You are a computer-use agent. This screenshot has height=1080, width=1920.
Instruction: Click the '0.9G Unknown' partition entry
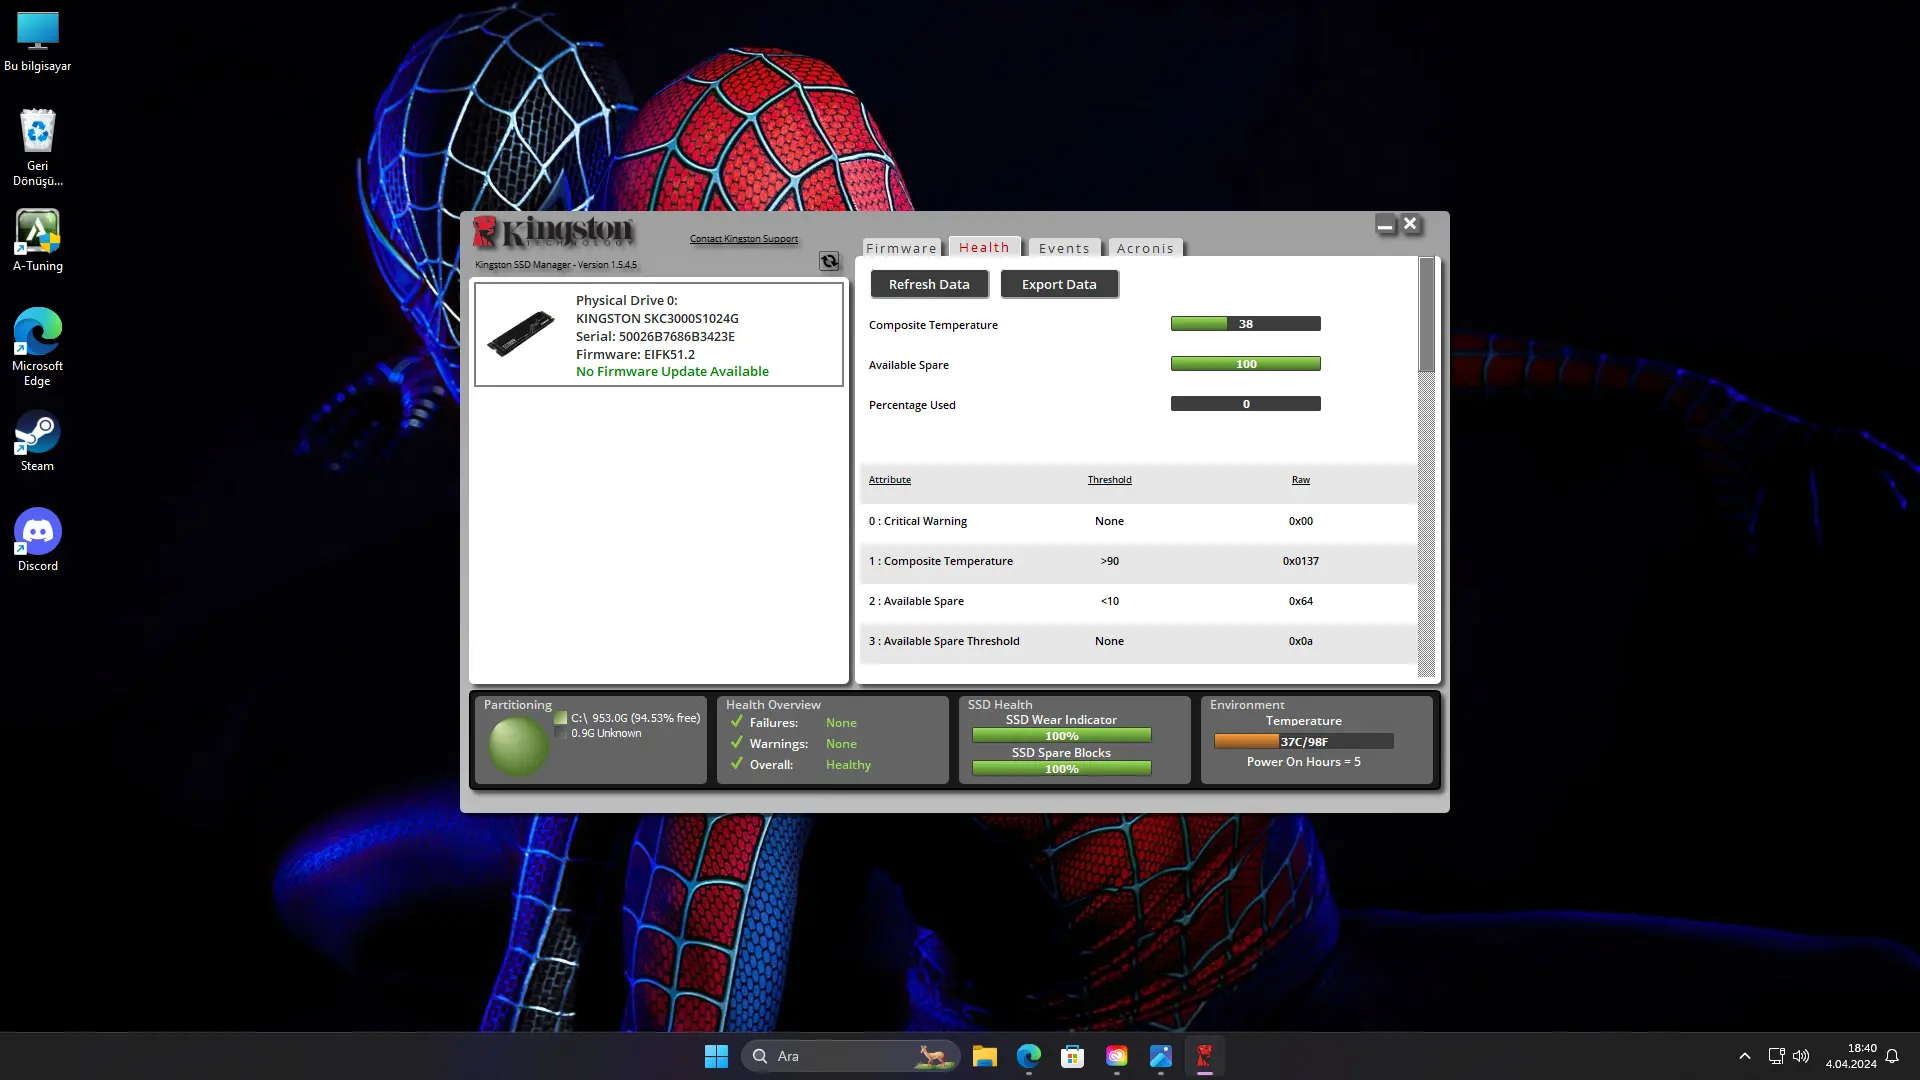coord(606,733)
